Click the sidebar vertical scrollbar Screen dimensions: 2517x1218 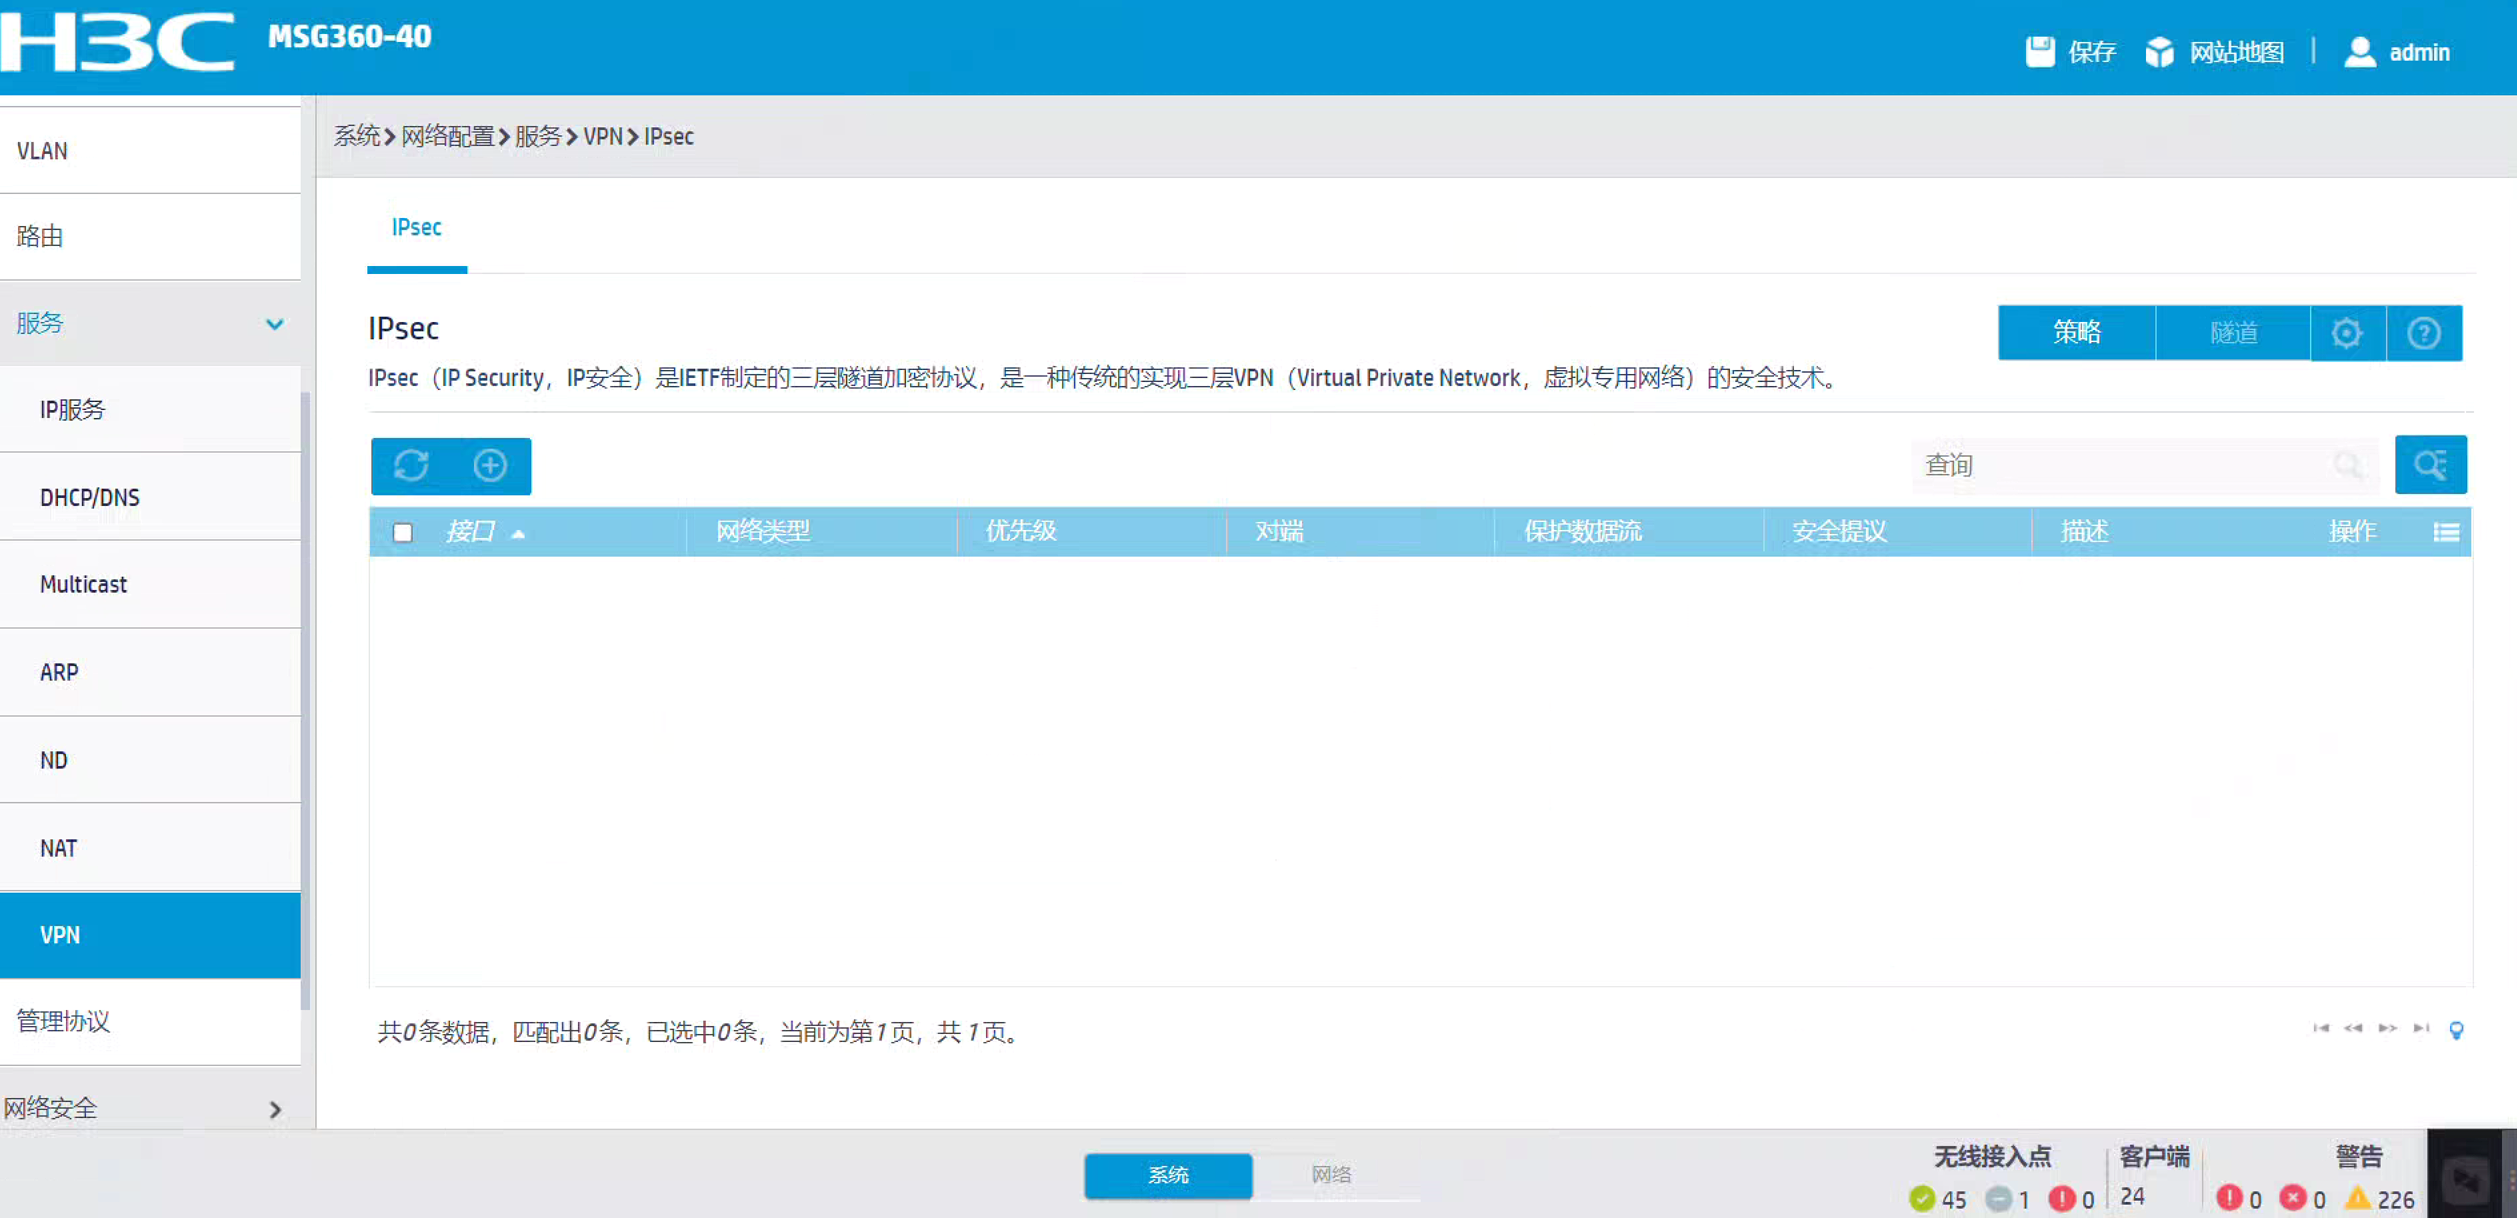coord(306,700)
